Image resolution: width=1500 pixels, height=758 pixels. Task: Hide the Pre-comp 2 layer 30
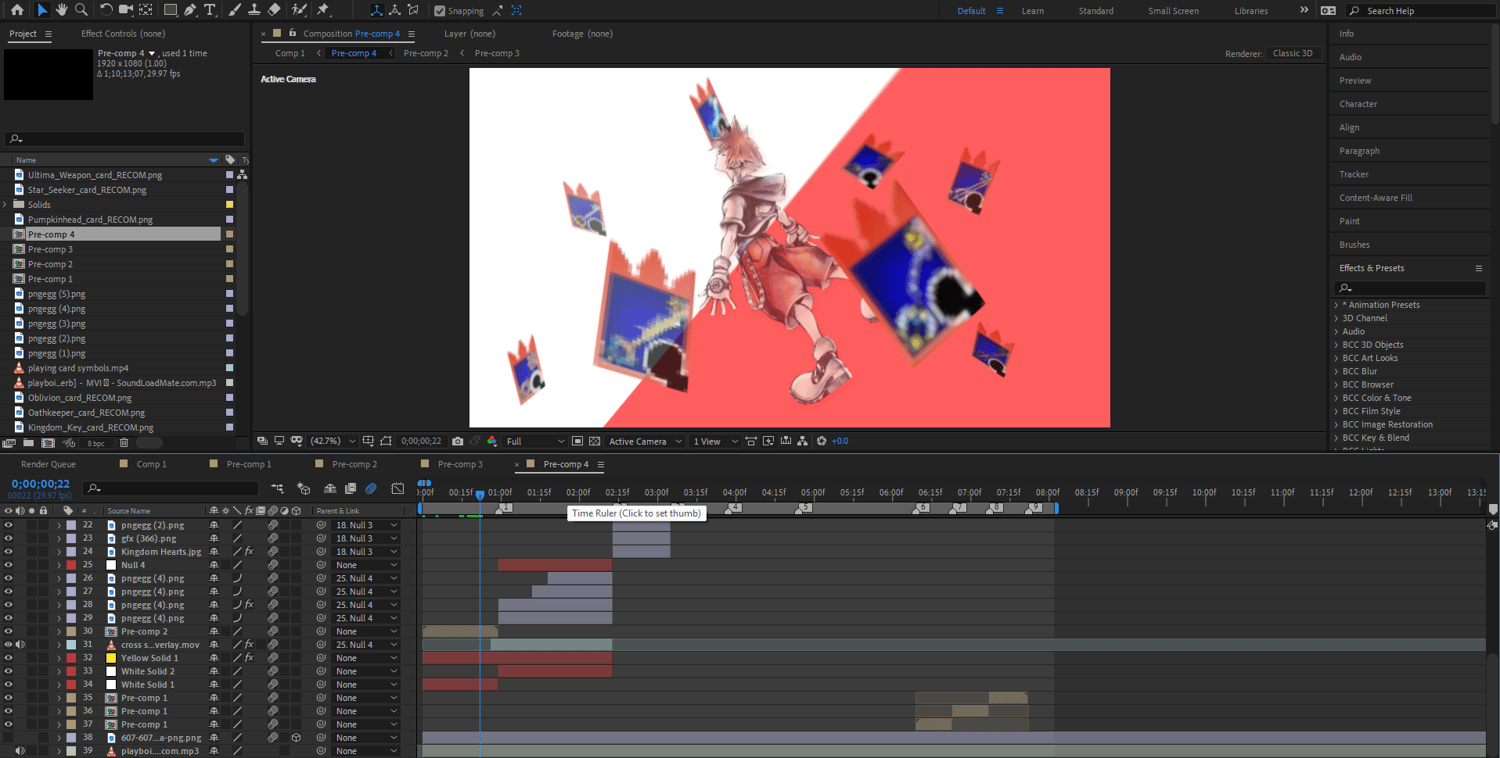point(8,631)
